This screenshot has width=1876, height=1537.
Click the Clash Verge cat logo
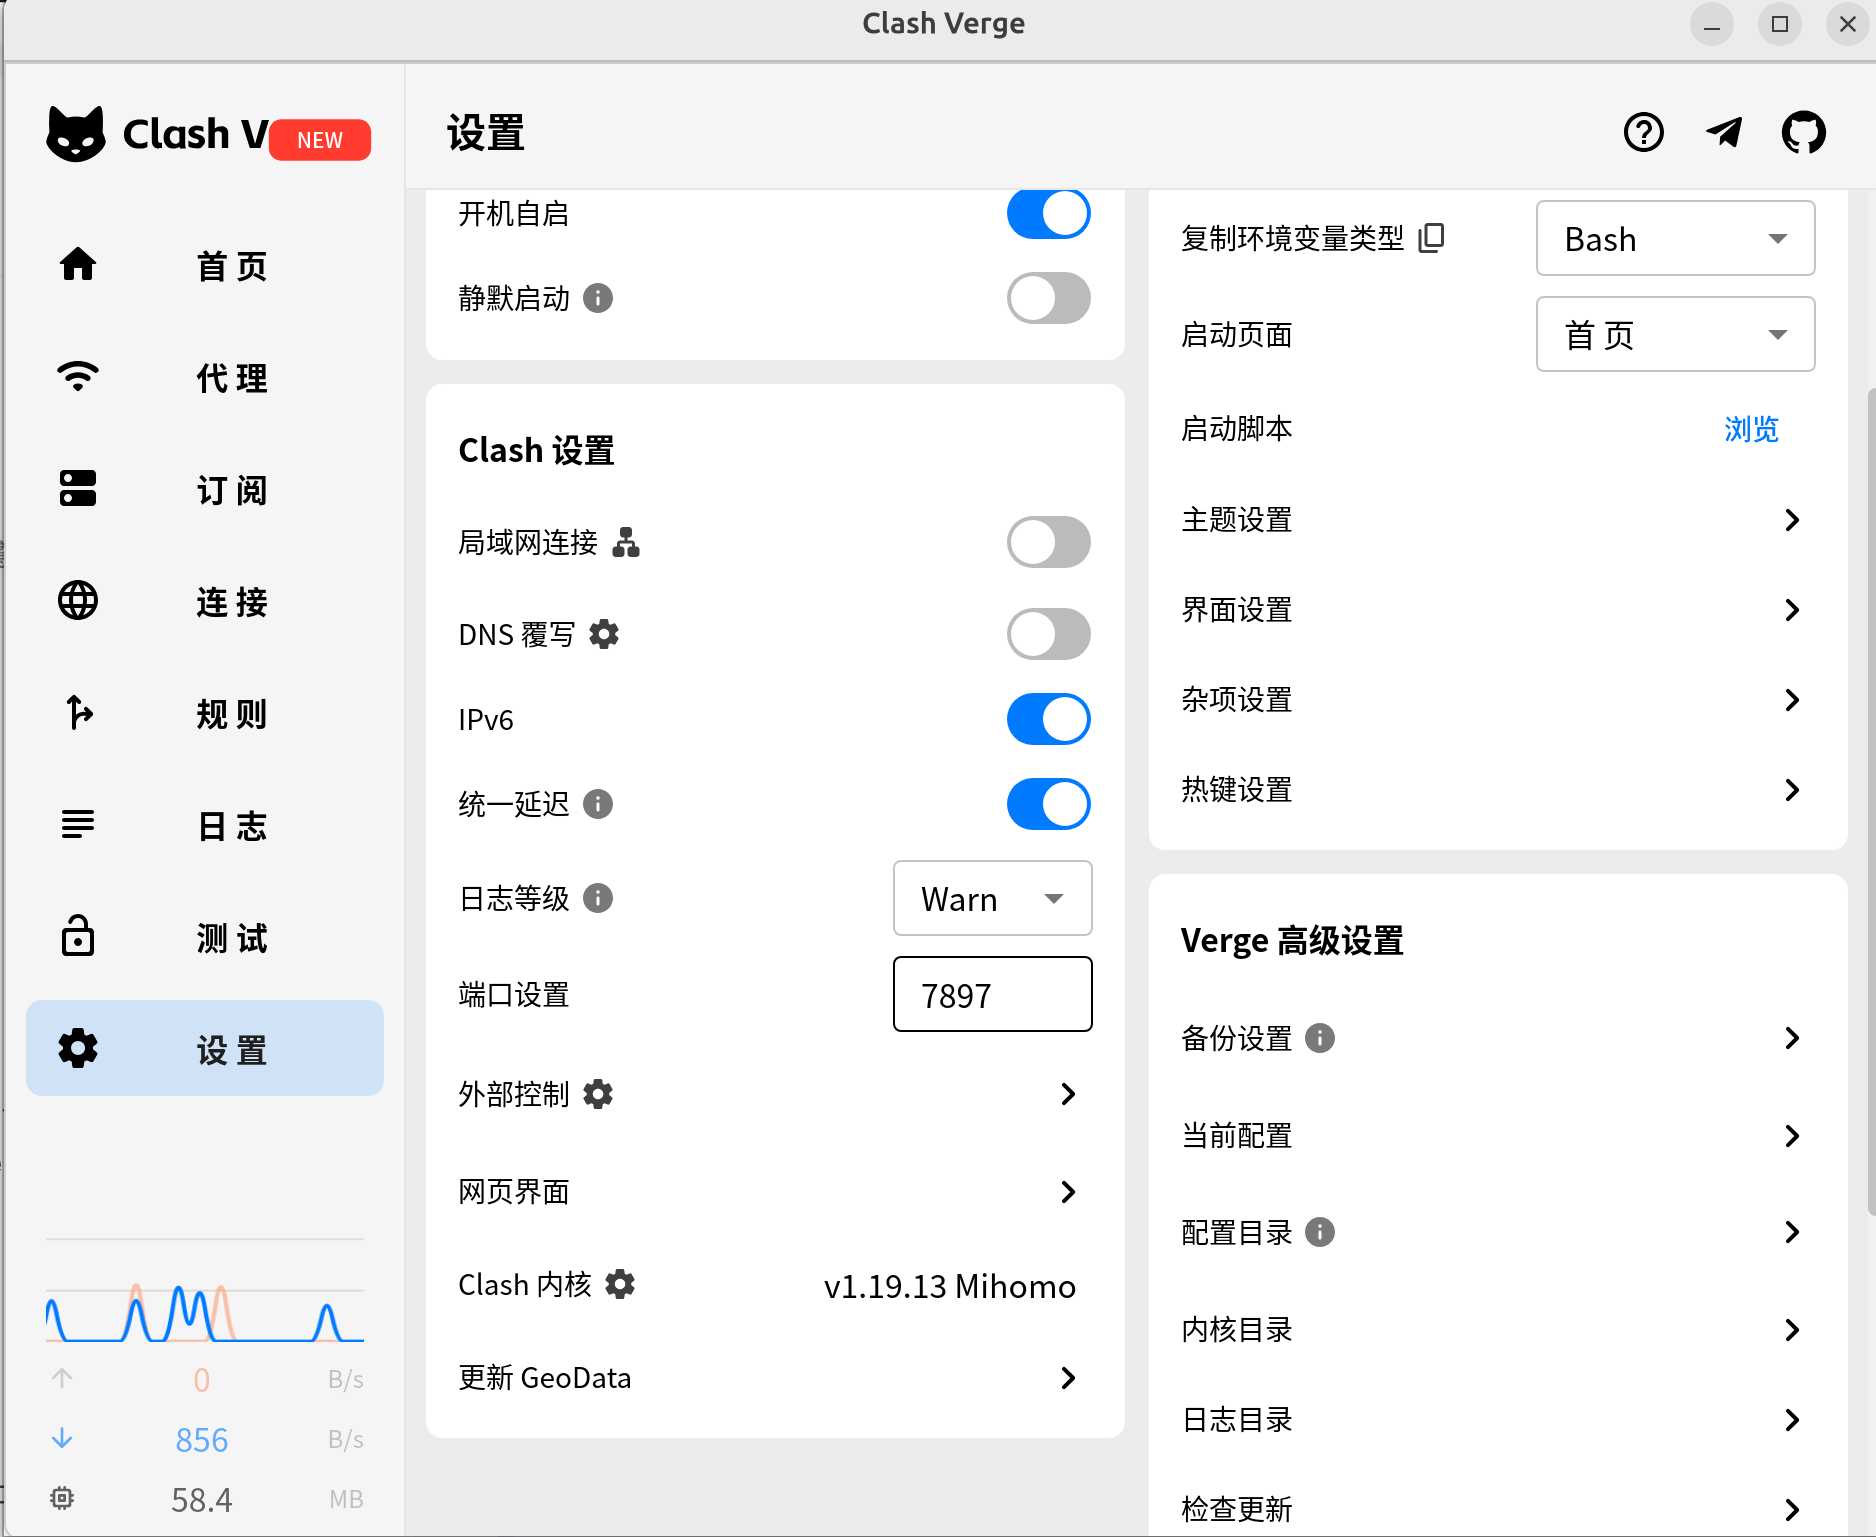76,134
